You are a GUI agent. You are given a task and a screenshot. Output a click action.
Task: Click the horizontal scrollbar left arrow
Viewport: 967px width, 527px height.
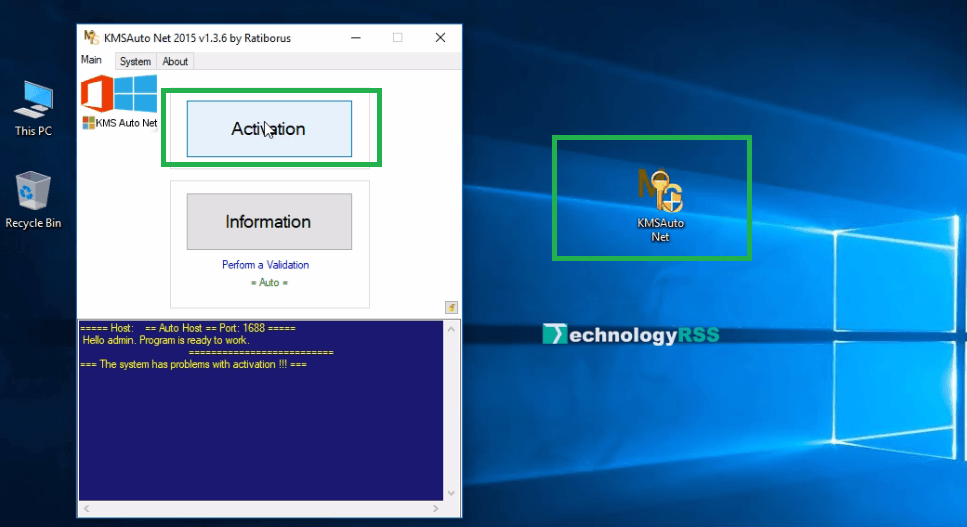pyautogui.click(x=85, y=508)
